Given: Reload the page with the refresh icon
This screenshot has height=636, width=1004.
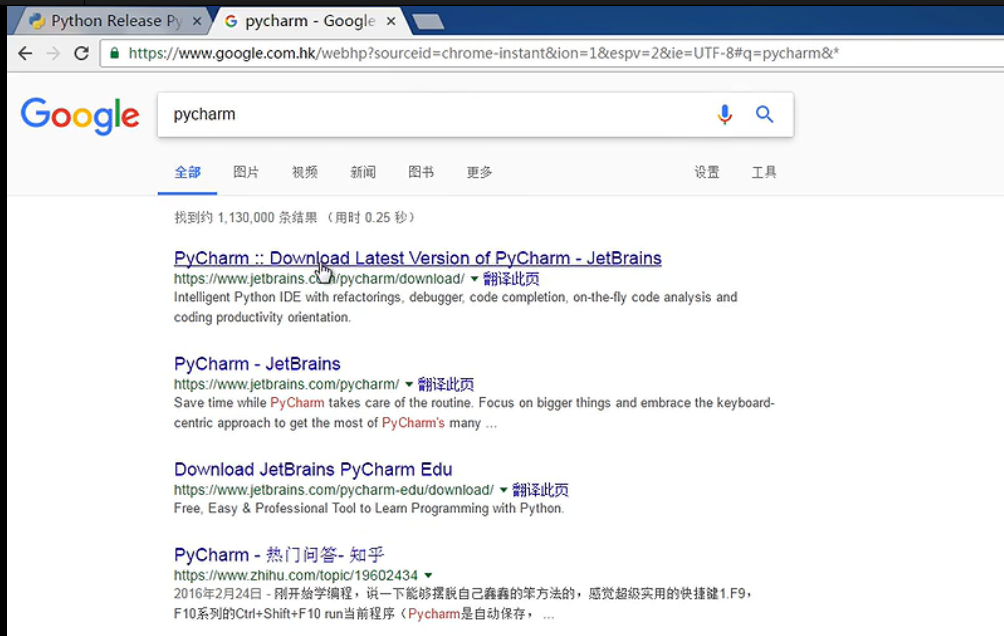Looking at the screenshot, I should [81, 53].
